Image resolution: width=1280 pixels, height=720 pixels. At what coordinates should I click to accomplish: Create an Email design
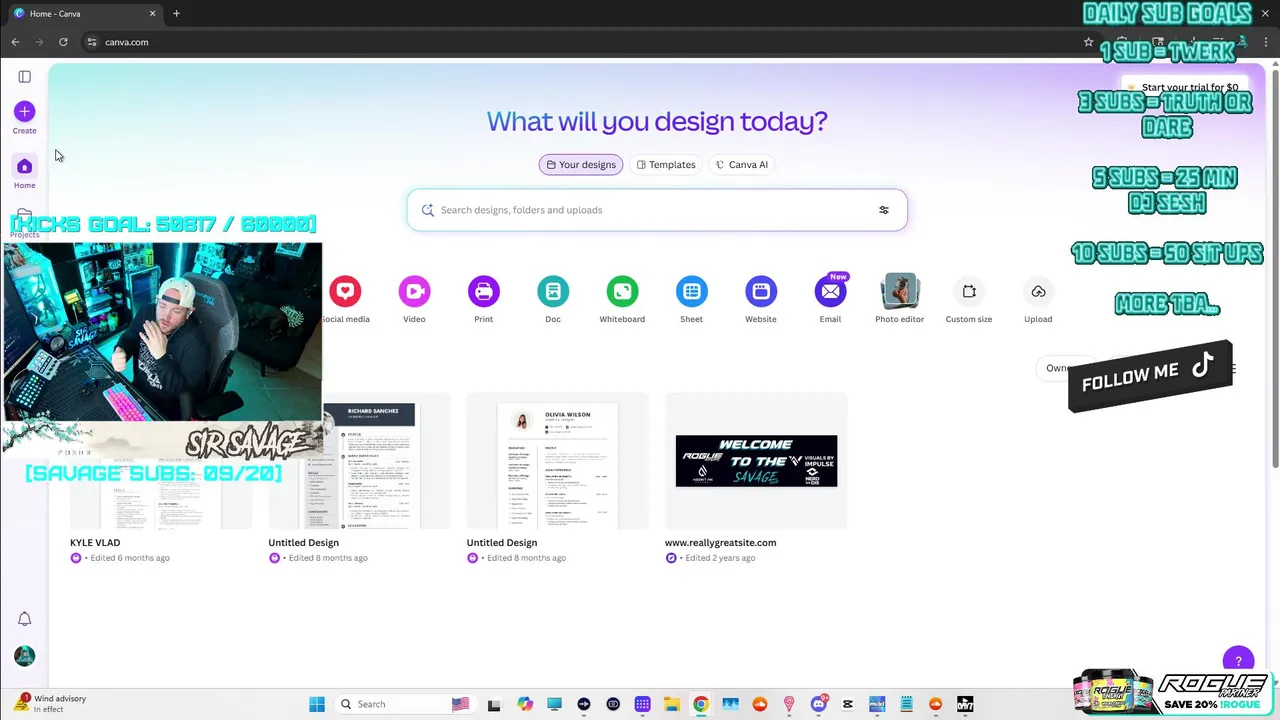click(830, 291)
